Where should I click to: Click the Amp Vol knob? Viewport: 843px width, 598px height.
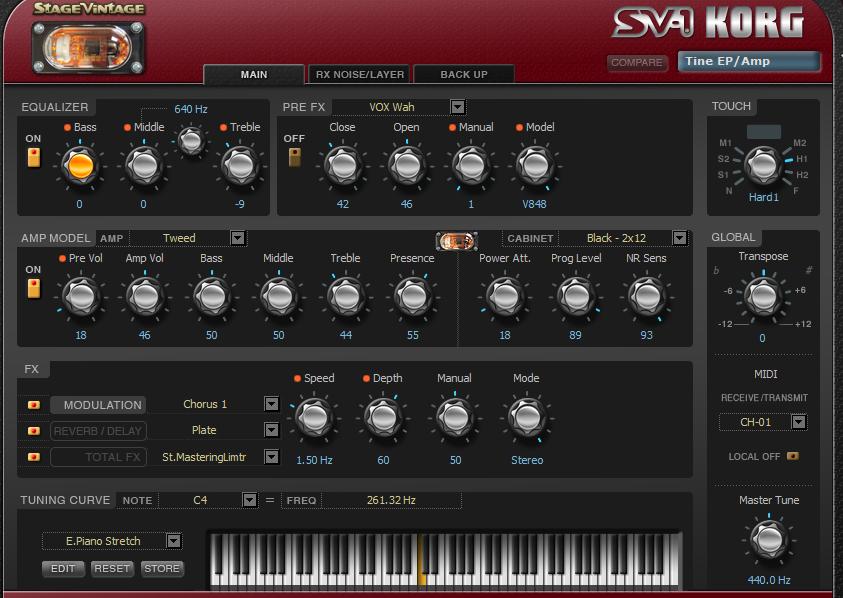coord(145,297)
